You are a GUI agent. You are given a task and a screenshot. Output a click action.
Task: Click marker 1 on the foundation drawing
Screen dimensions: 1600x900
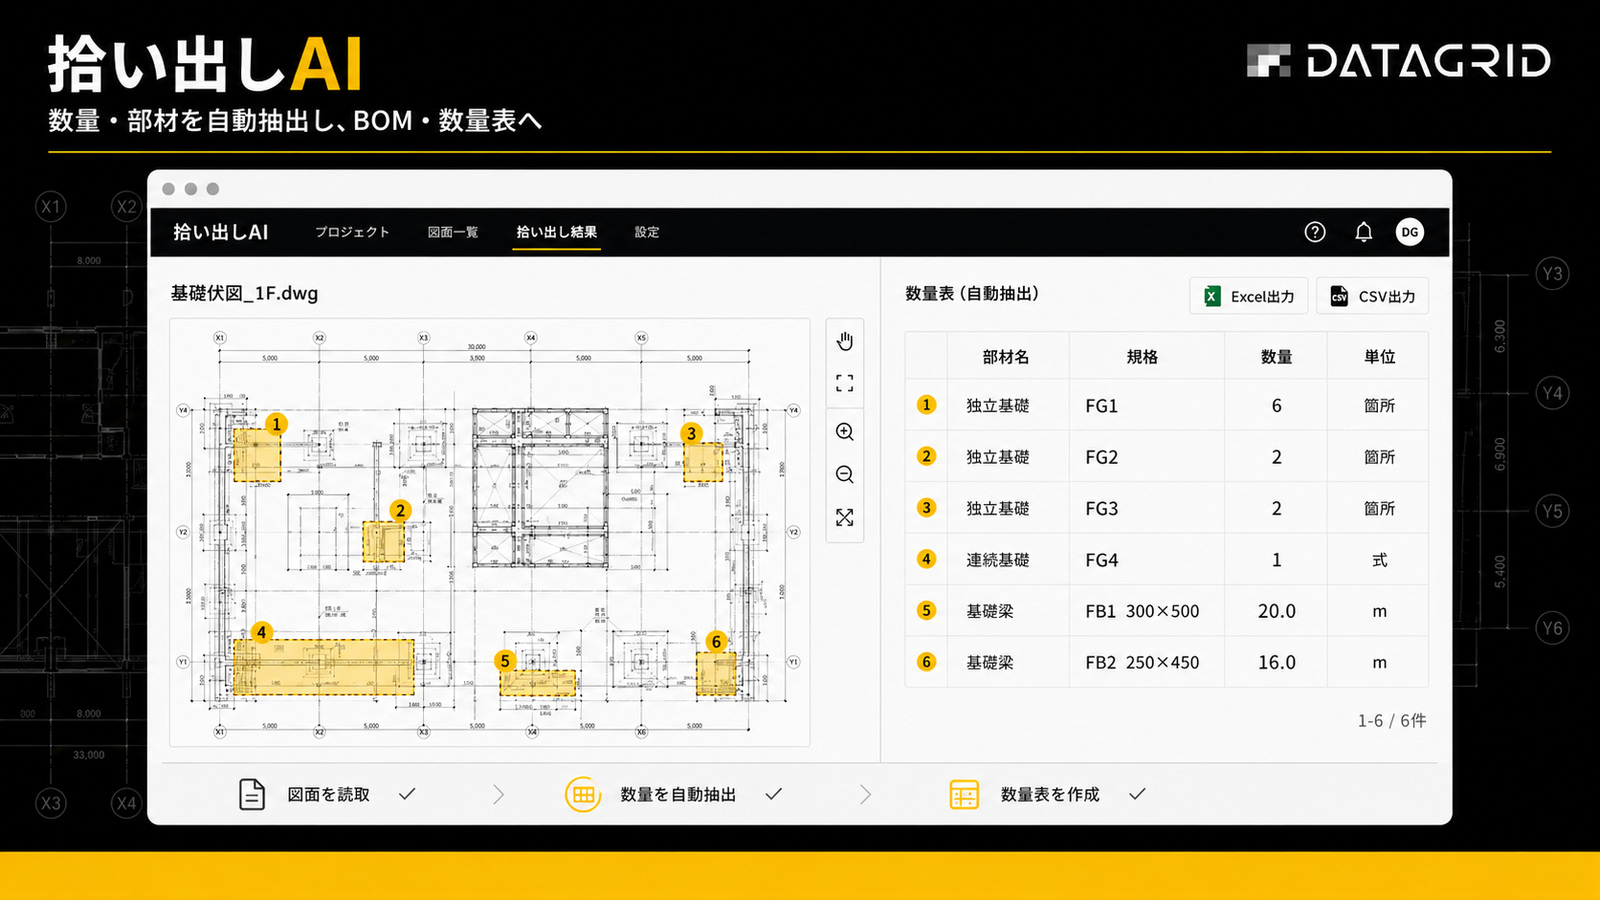point(277,424)
